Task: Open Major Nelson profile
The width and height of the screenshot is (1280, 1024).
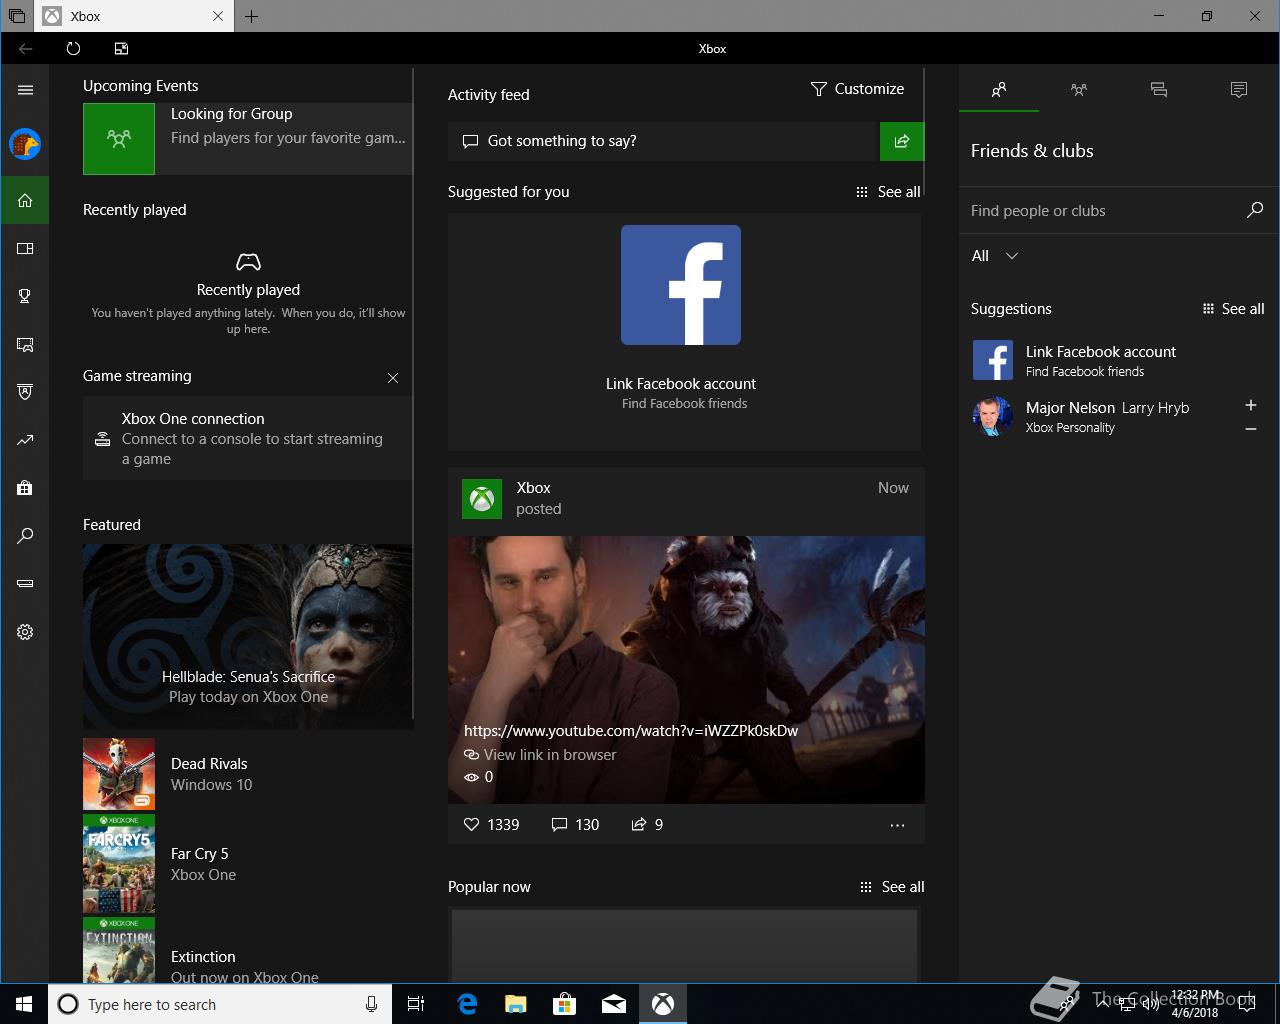Action: click(1100, 416)
